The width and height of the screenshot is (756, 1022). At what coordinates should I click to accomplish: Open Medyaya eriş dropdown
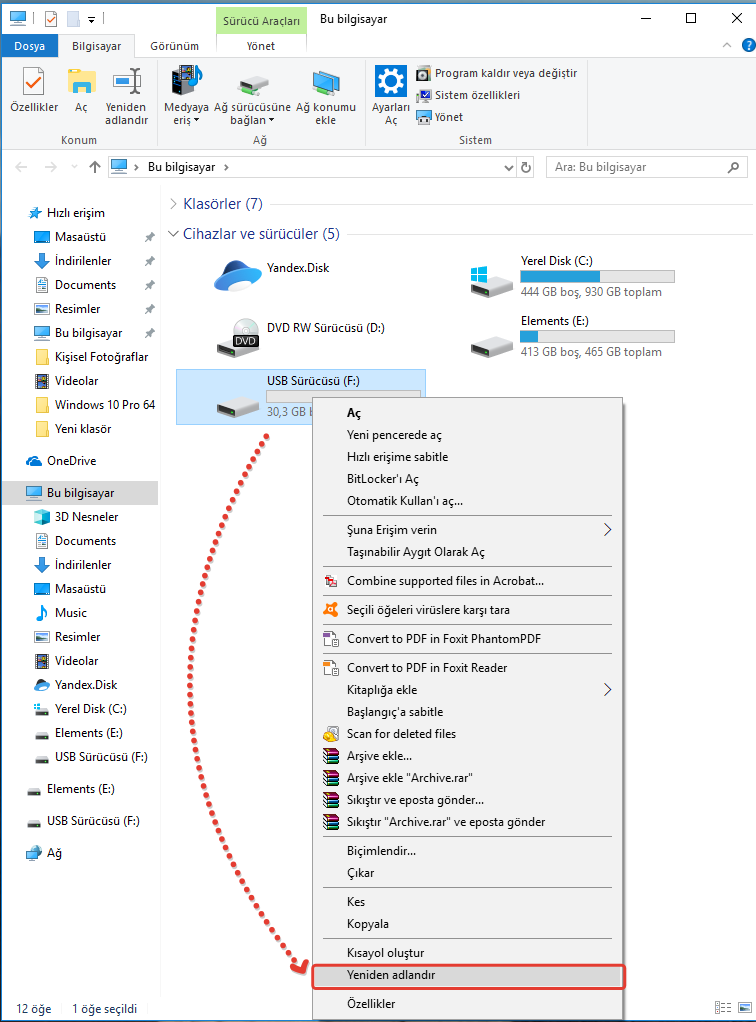pos(186,98)
